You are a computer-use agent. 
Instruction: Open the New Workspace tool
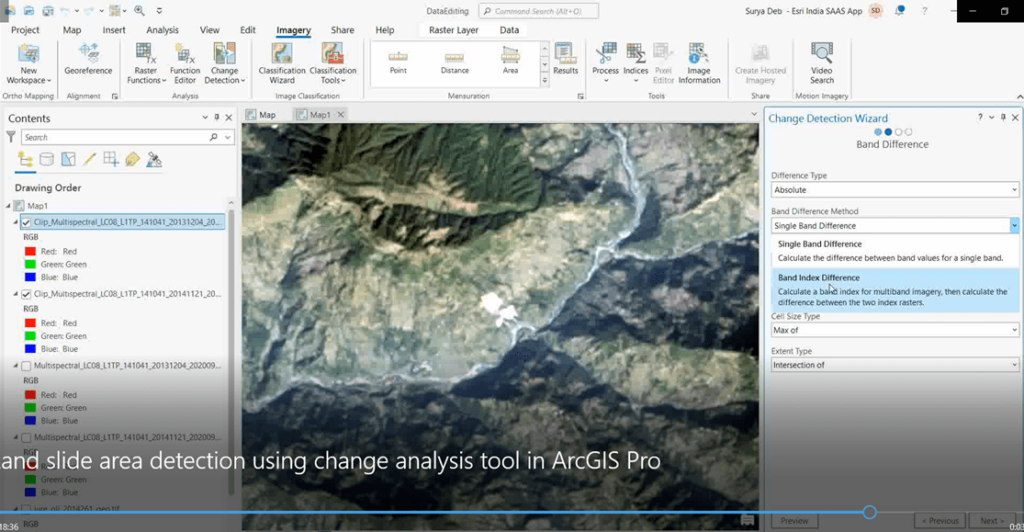[28, 63]
